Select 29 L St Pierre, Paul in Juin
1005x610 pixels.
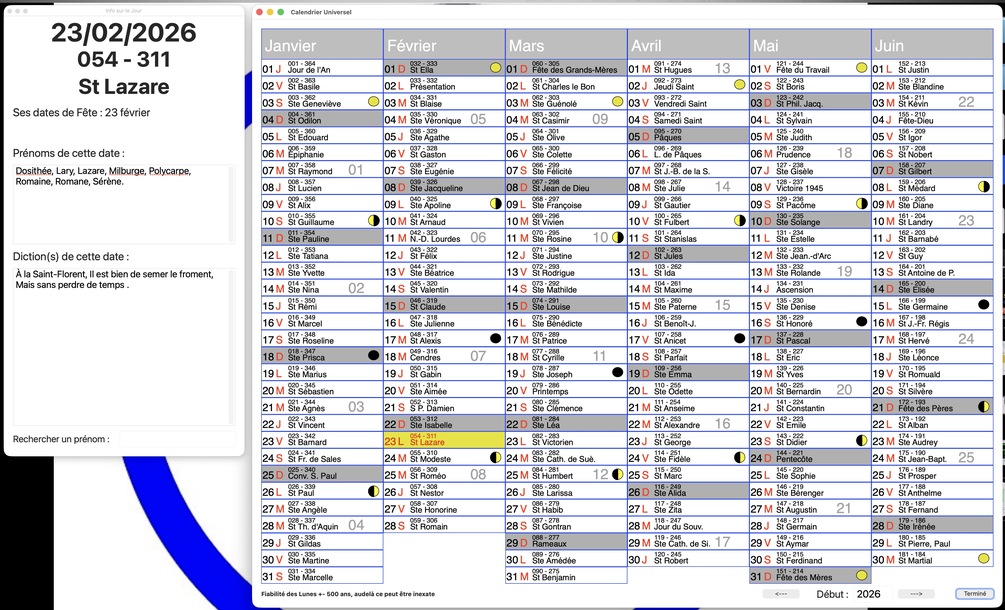point(933,542)
